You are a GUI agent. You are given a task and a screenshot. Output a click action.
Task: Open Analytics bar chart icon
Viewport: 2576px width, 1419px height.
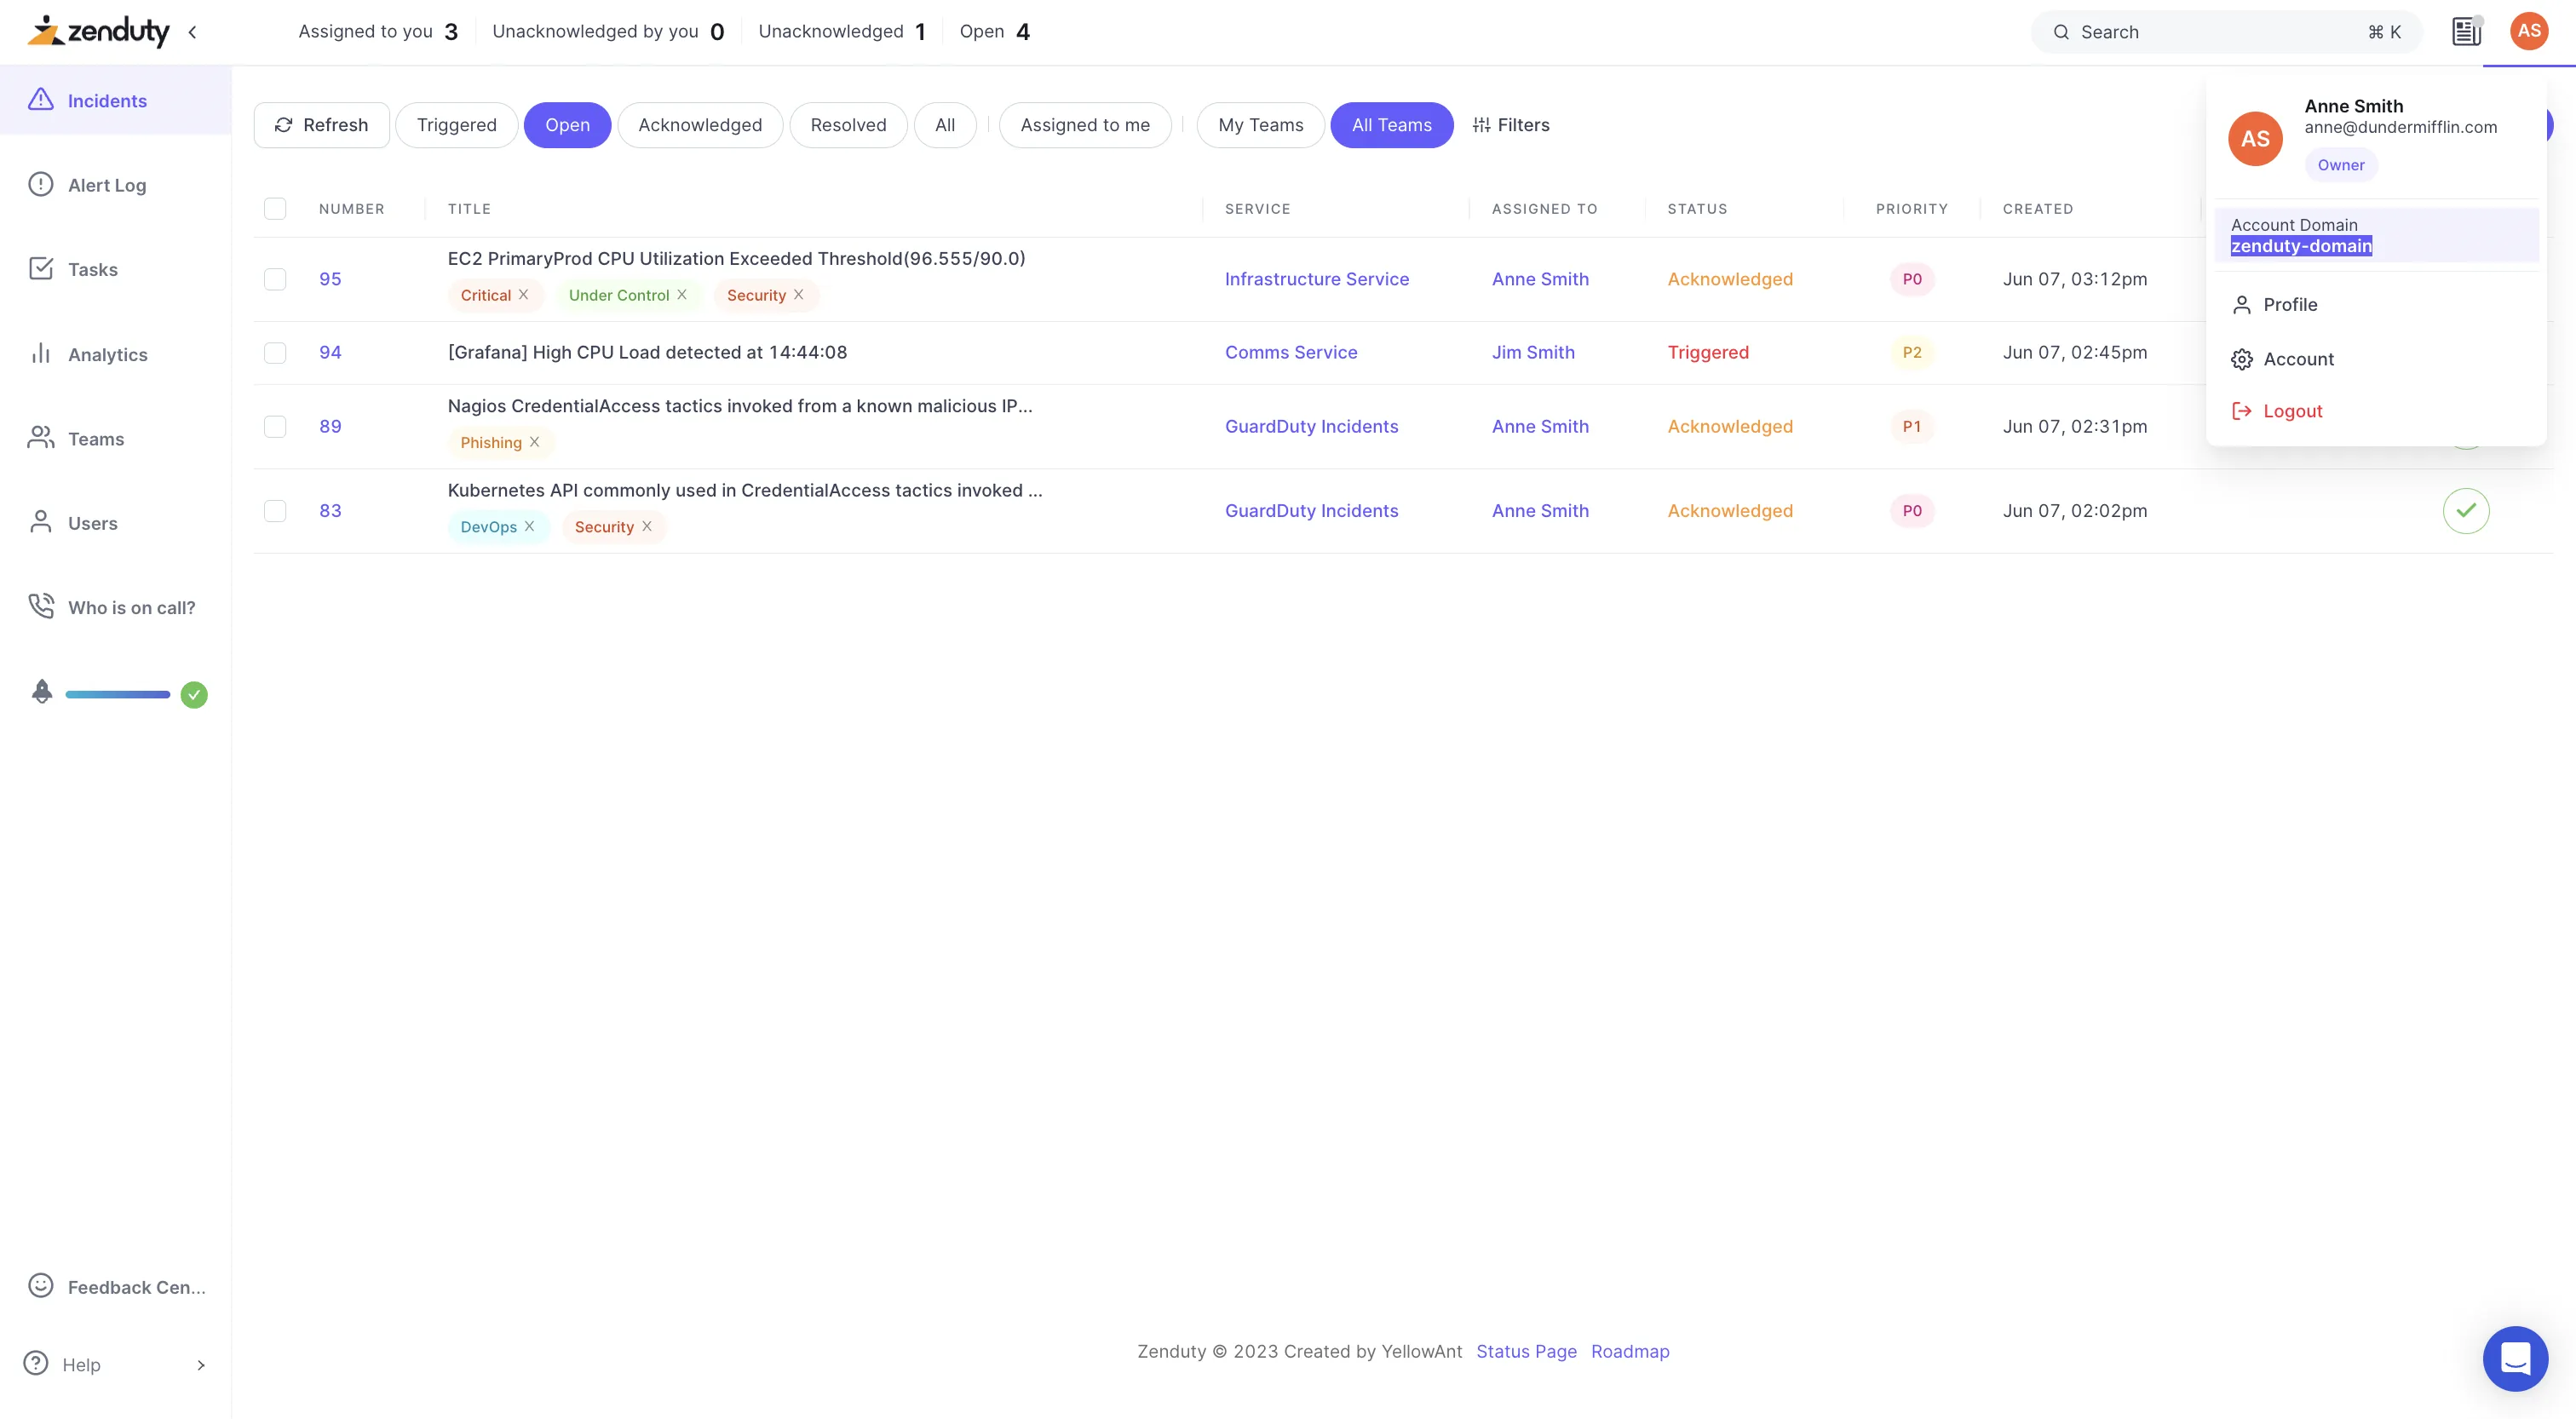(40, 354)
